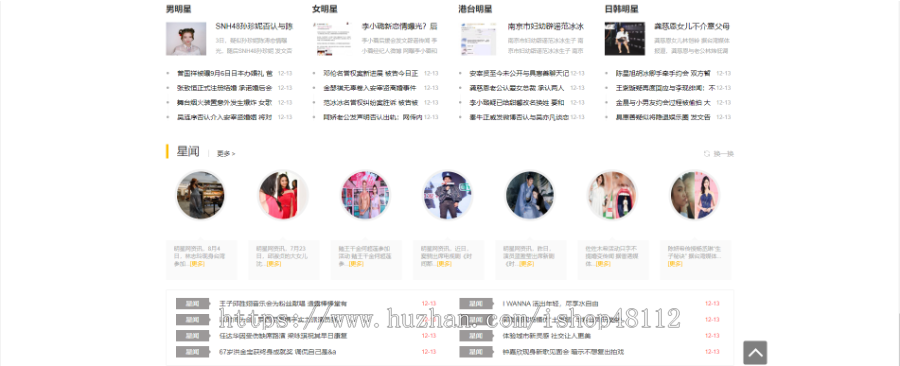Open the SNH48 article thumbnail under 男明星
Viewport: 900px width, 366px height.
[186, 38]
